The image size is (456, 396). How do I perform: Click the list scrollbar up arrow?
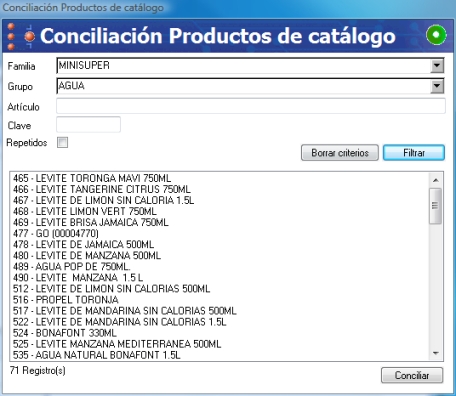(x=436, y=180)
